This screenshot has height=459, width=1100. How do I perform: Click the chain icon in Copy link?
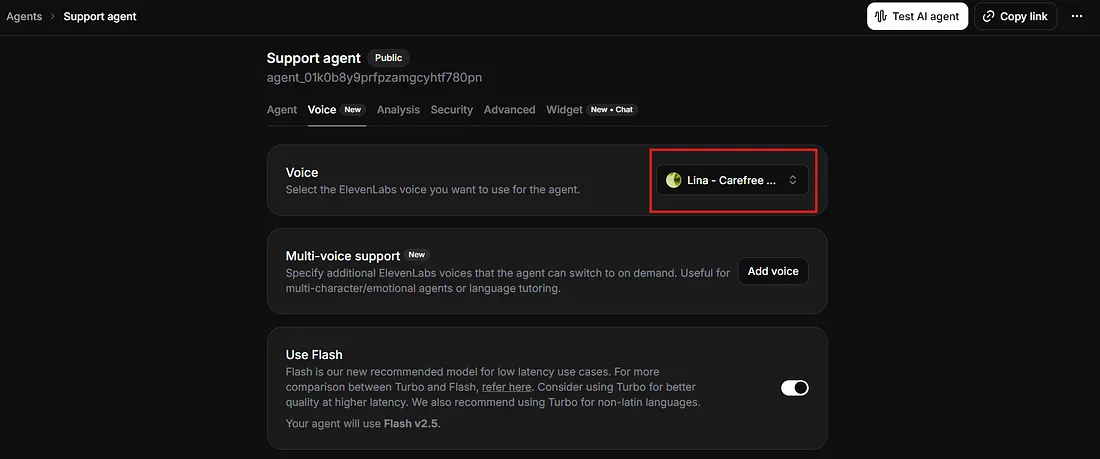click(988, 16)
